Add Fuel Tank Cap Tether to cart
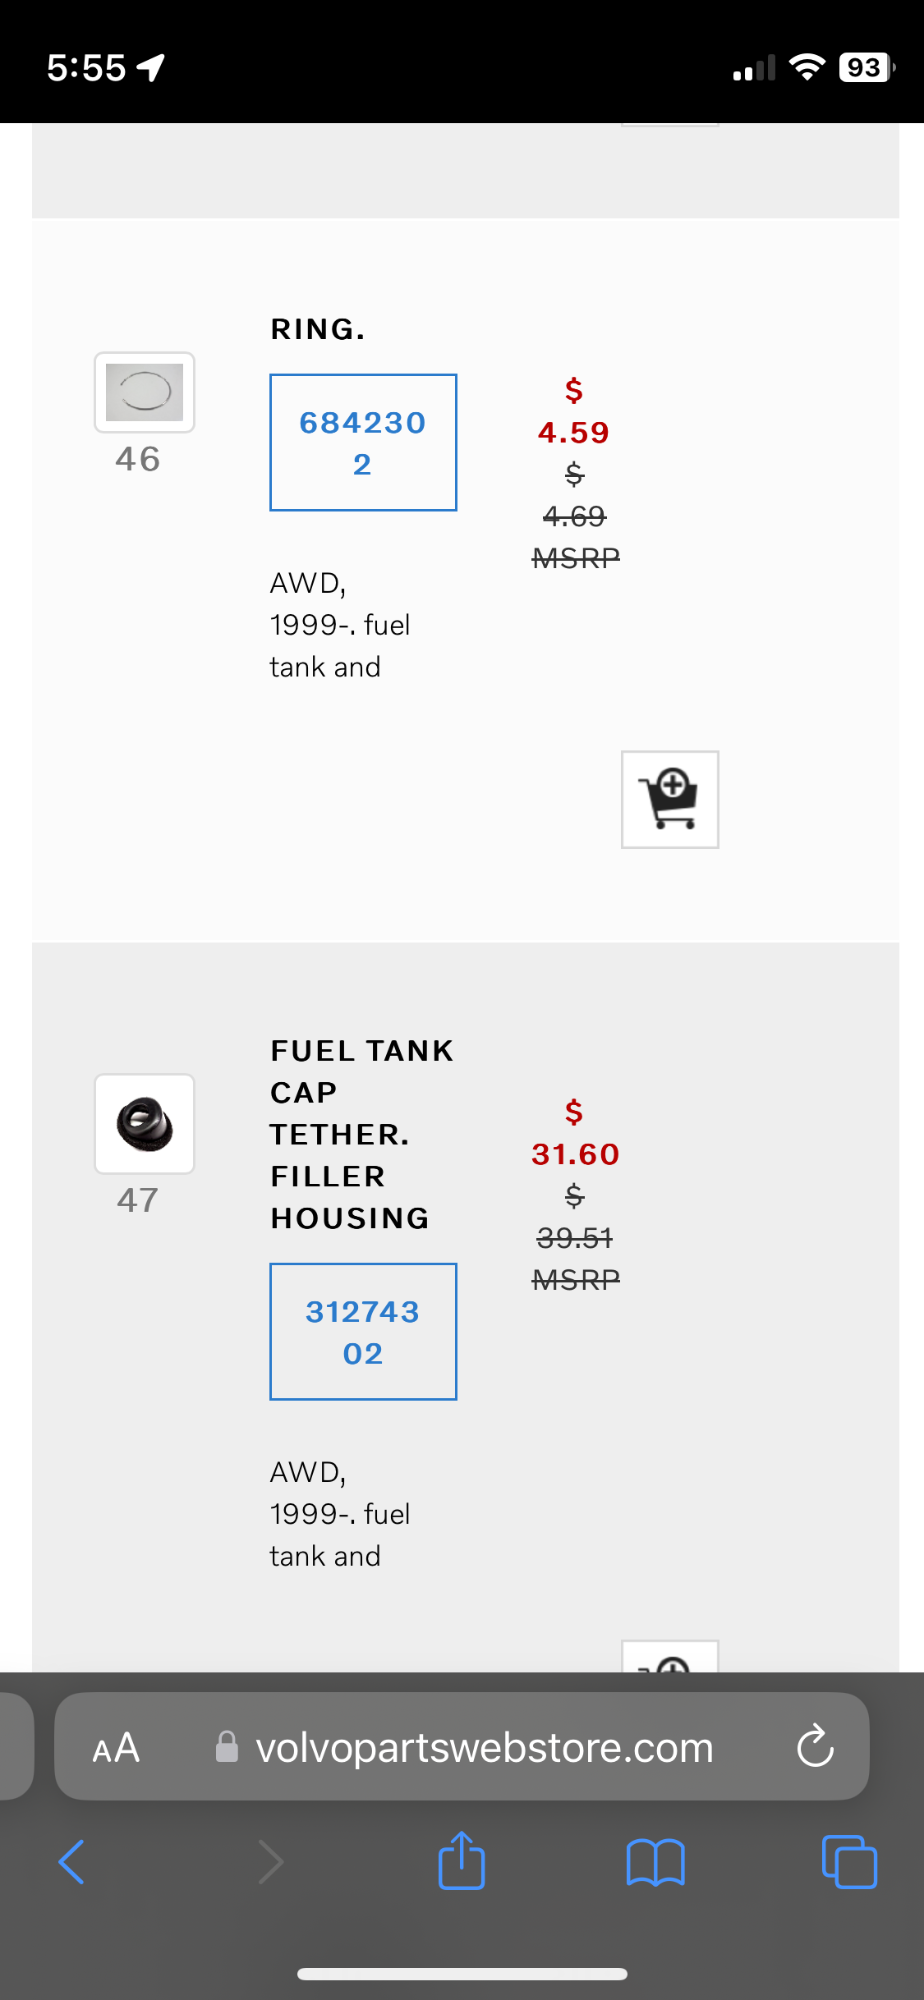Viewport: 924px width, 2000px height. pyautogui.click(x=670, y=1657)
